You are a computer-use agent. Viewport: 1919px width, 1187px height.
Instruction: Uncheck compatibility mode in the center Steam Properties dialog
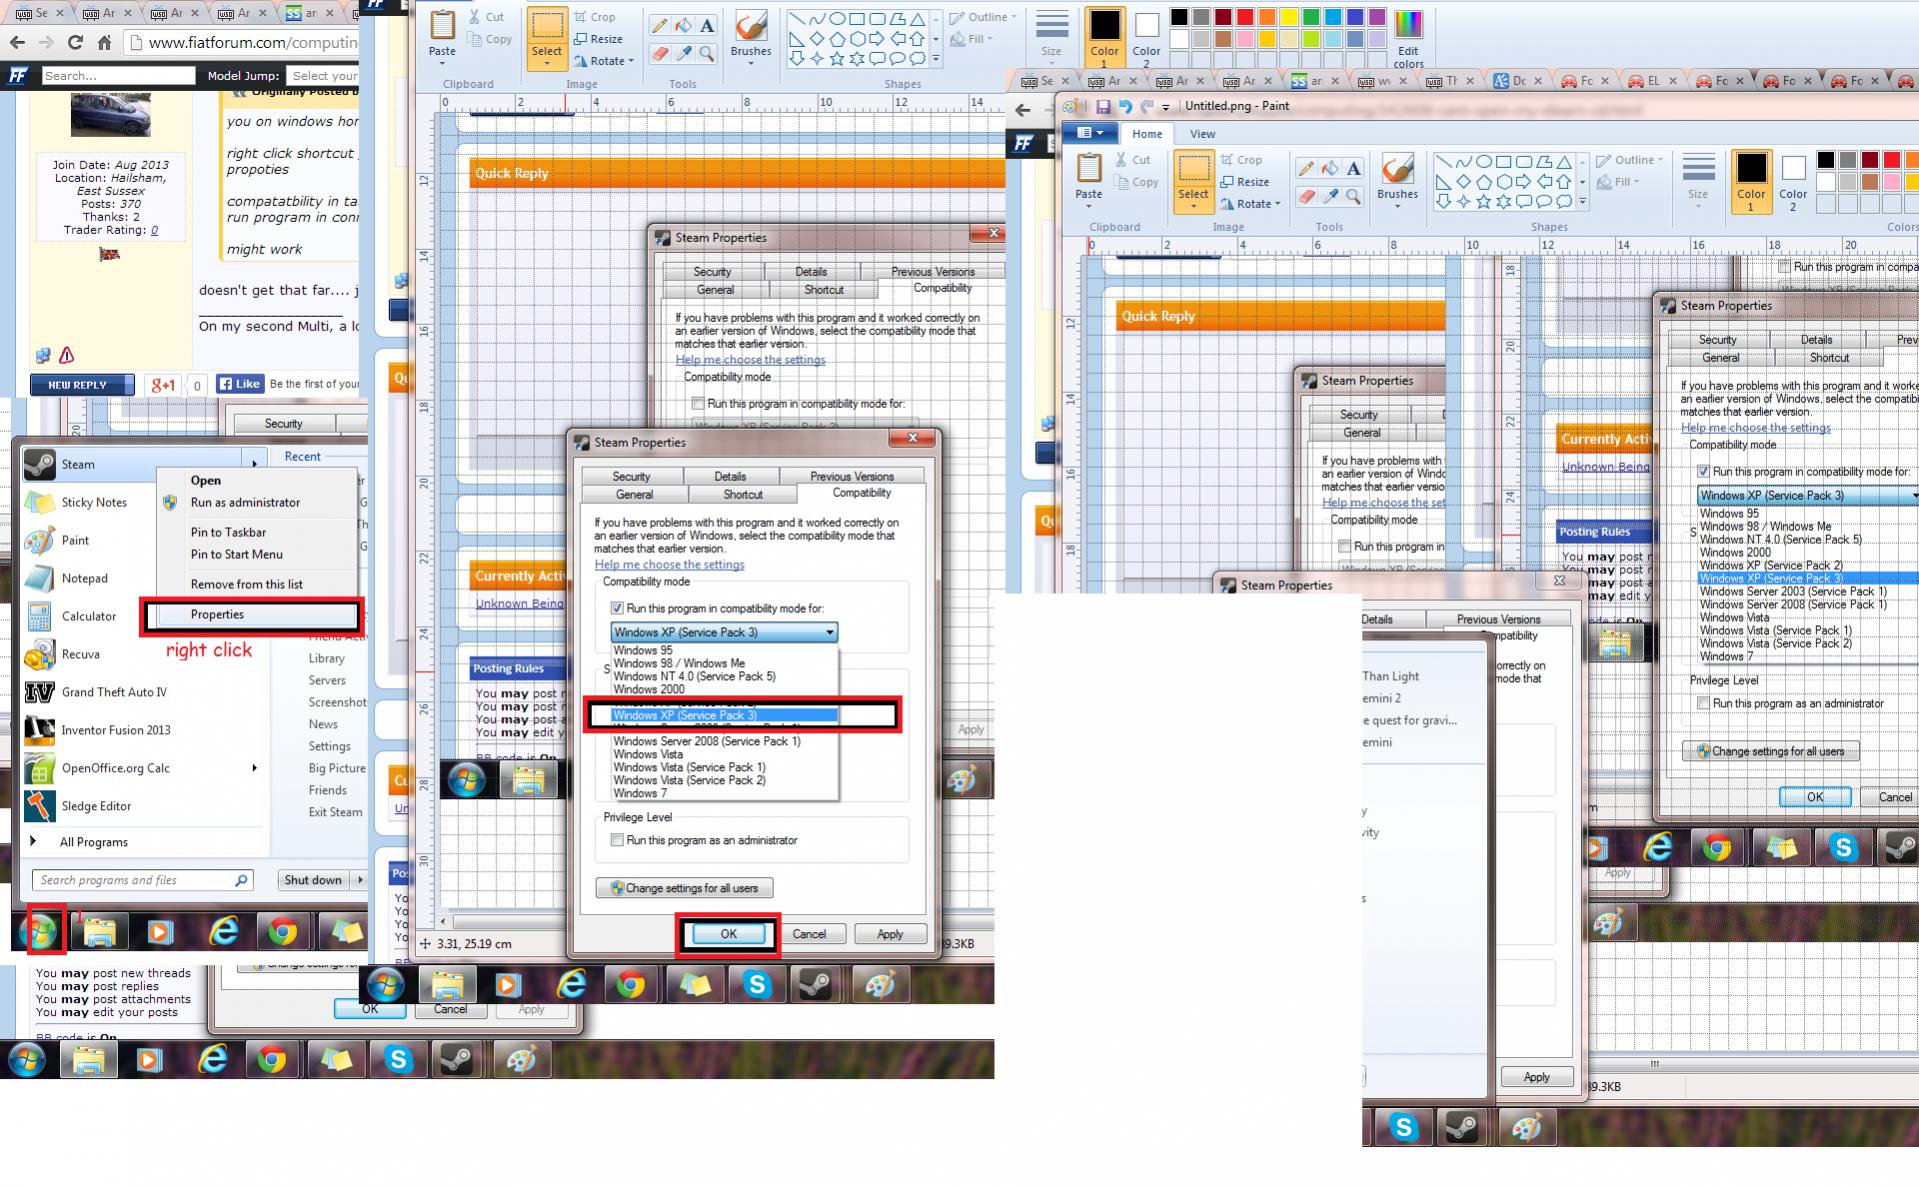pos(617,608)
